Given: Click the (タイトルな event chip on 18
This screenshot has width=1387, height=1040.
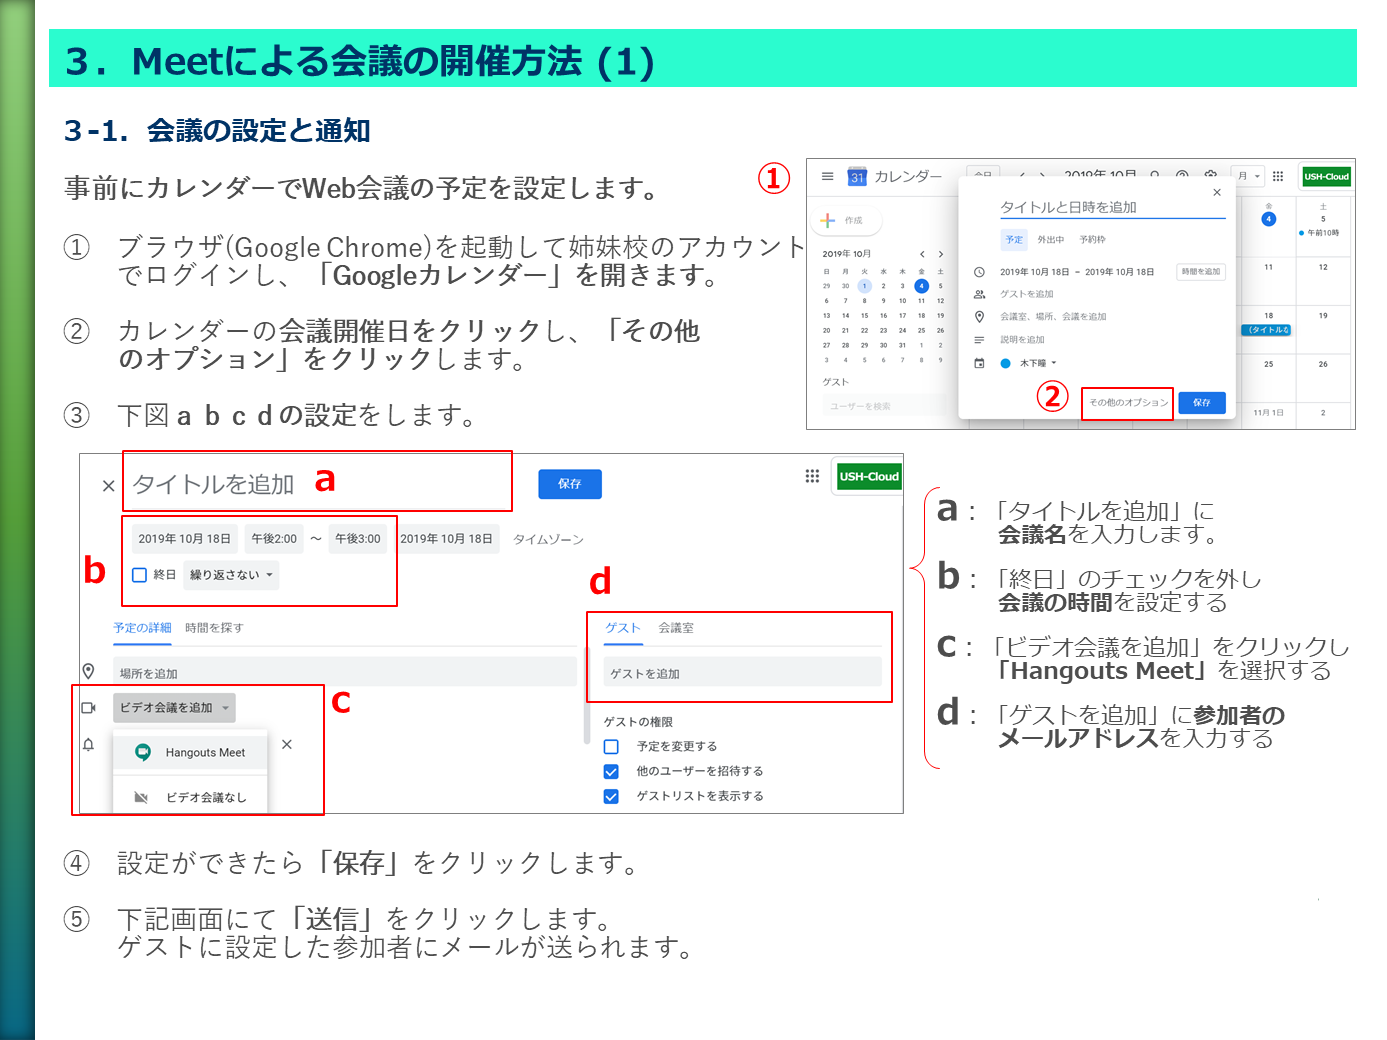Looking at the screenshot, I should (x=1268, y=330).
